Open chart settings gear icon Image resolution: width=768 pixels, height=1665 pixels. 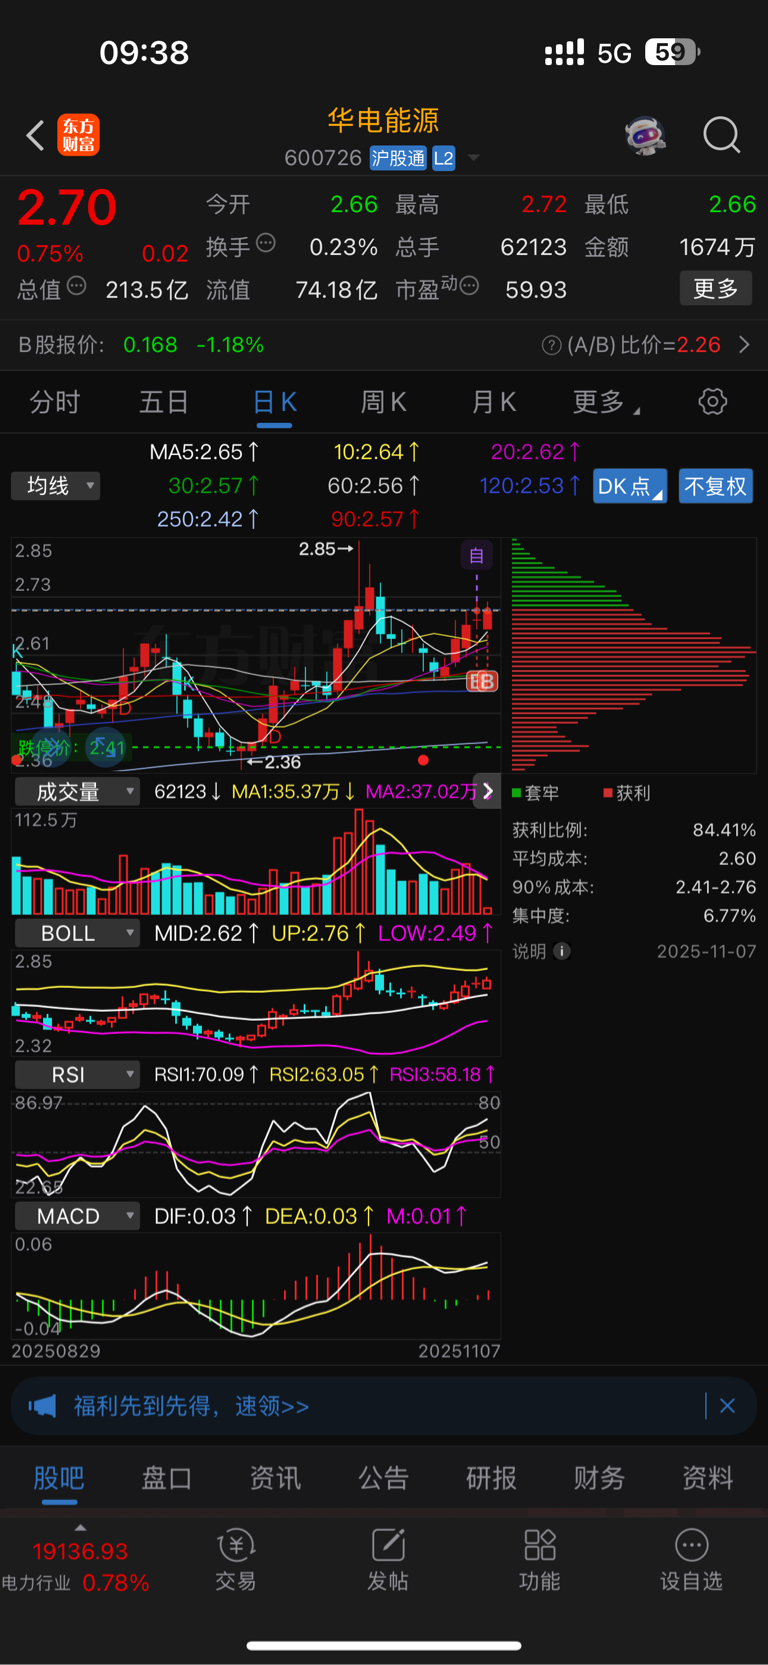pyautogui.click(x=712, y=402)
